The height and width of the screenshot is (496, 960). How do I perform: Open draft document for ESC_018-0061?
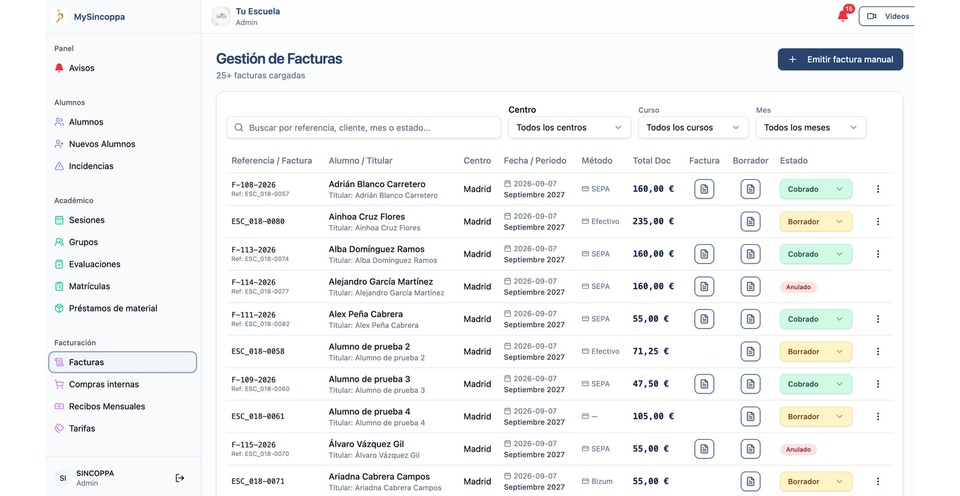[751, 416]
